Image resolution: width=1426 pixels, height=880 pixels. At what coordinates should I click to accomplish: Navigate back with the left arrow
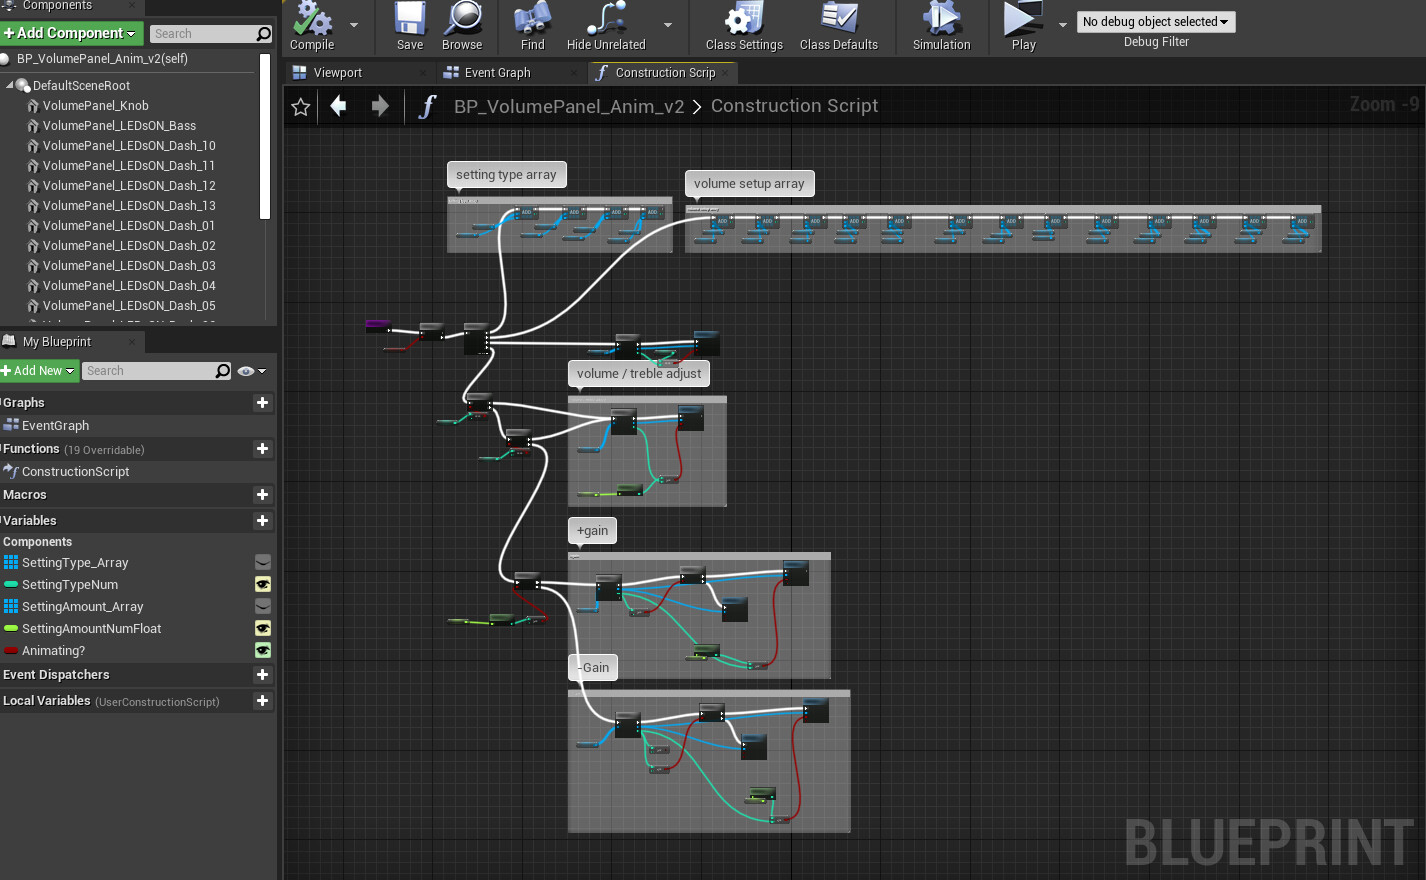(x=339, y=106)
